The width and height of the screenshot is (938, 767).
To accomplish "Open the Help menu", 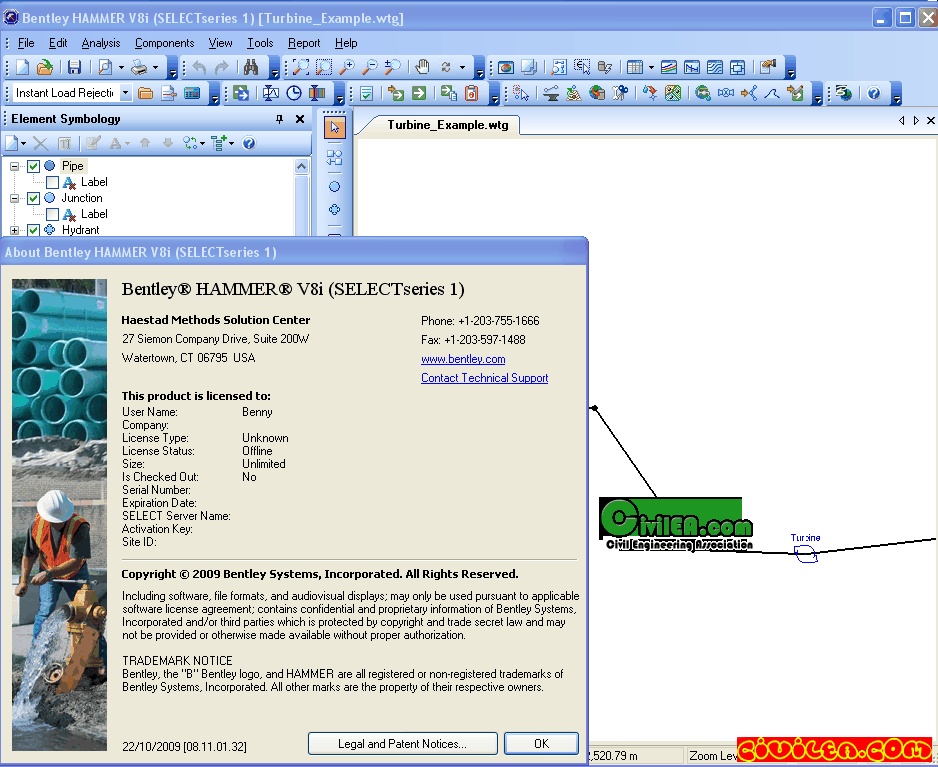I will point(346,43).
